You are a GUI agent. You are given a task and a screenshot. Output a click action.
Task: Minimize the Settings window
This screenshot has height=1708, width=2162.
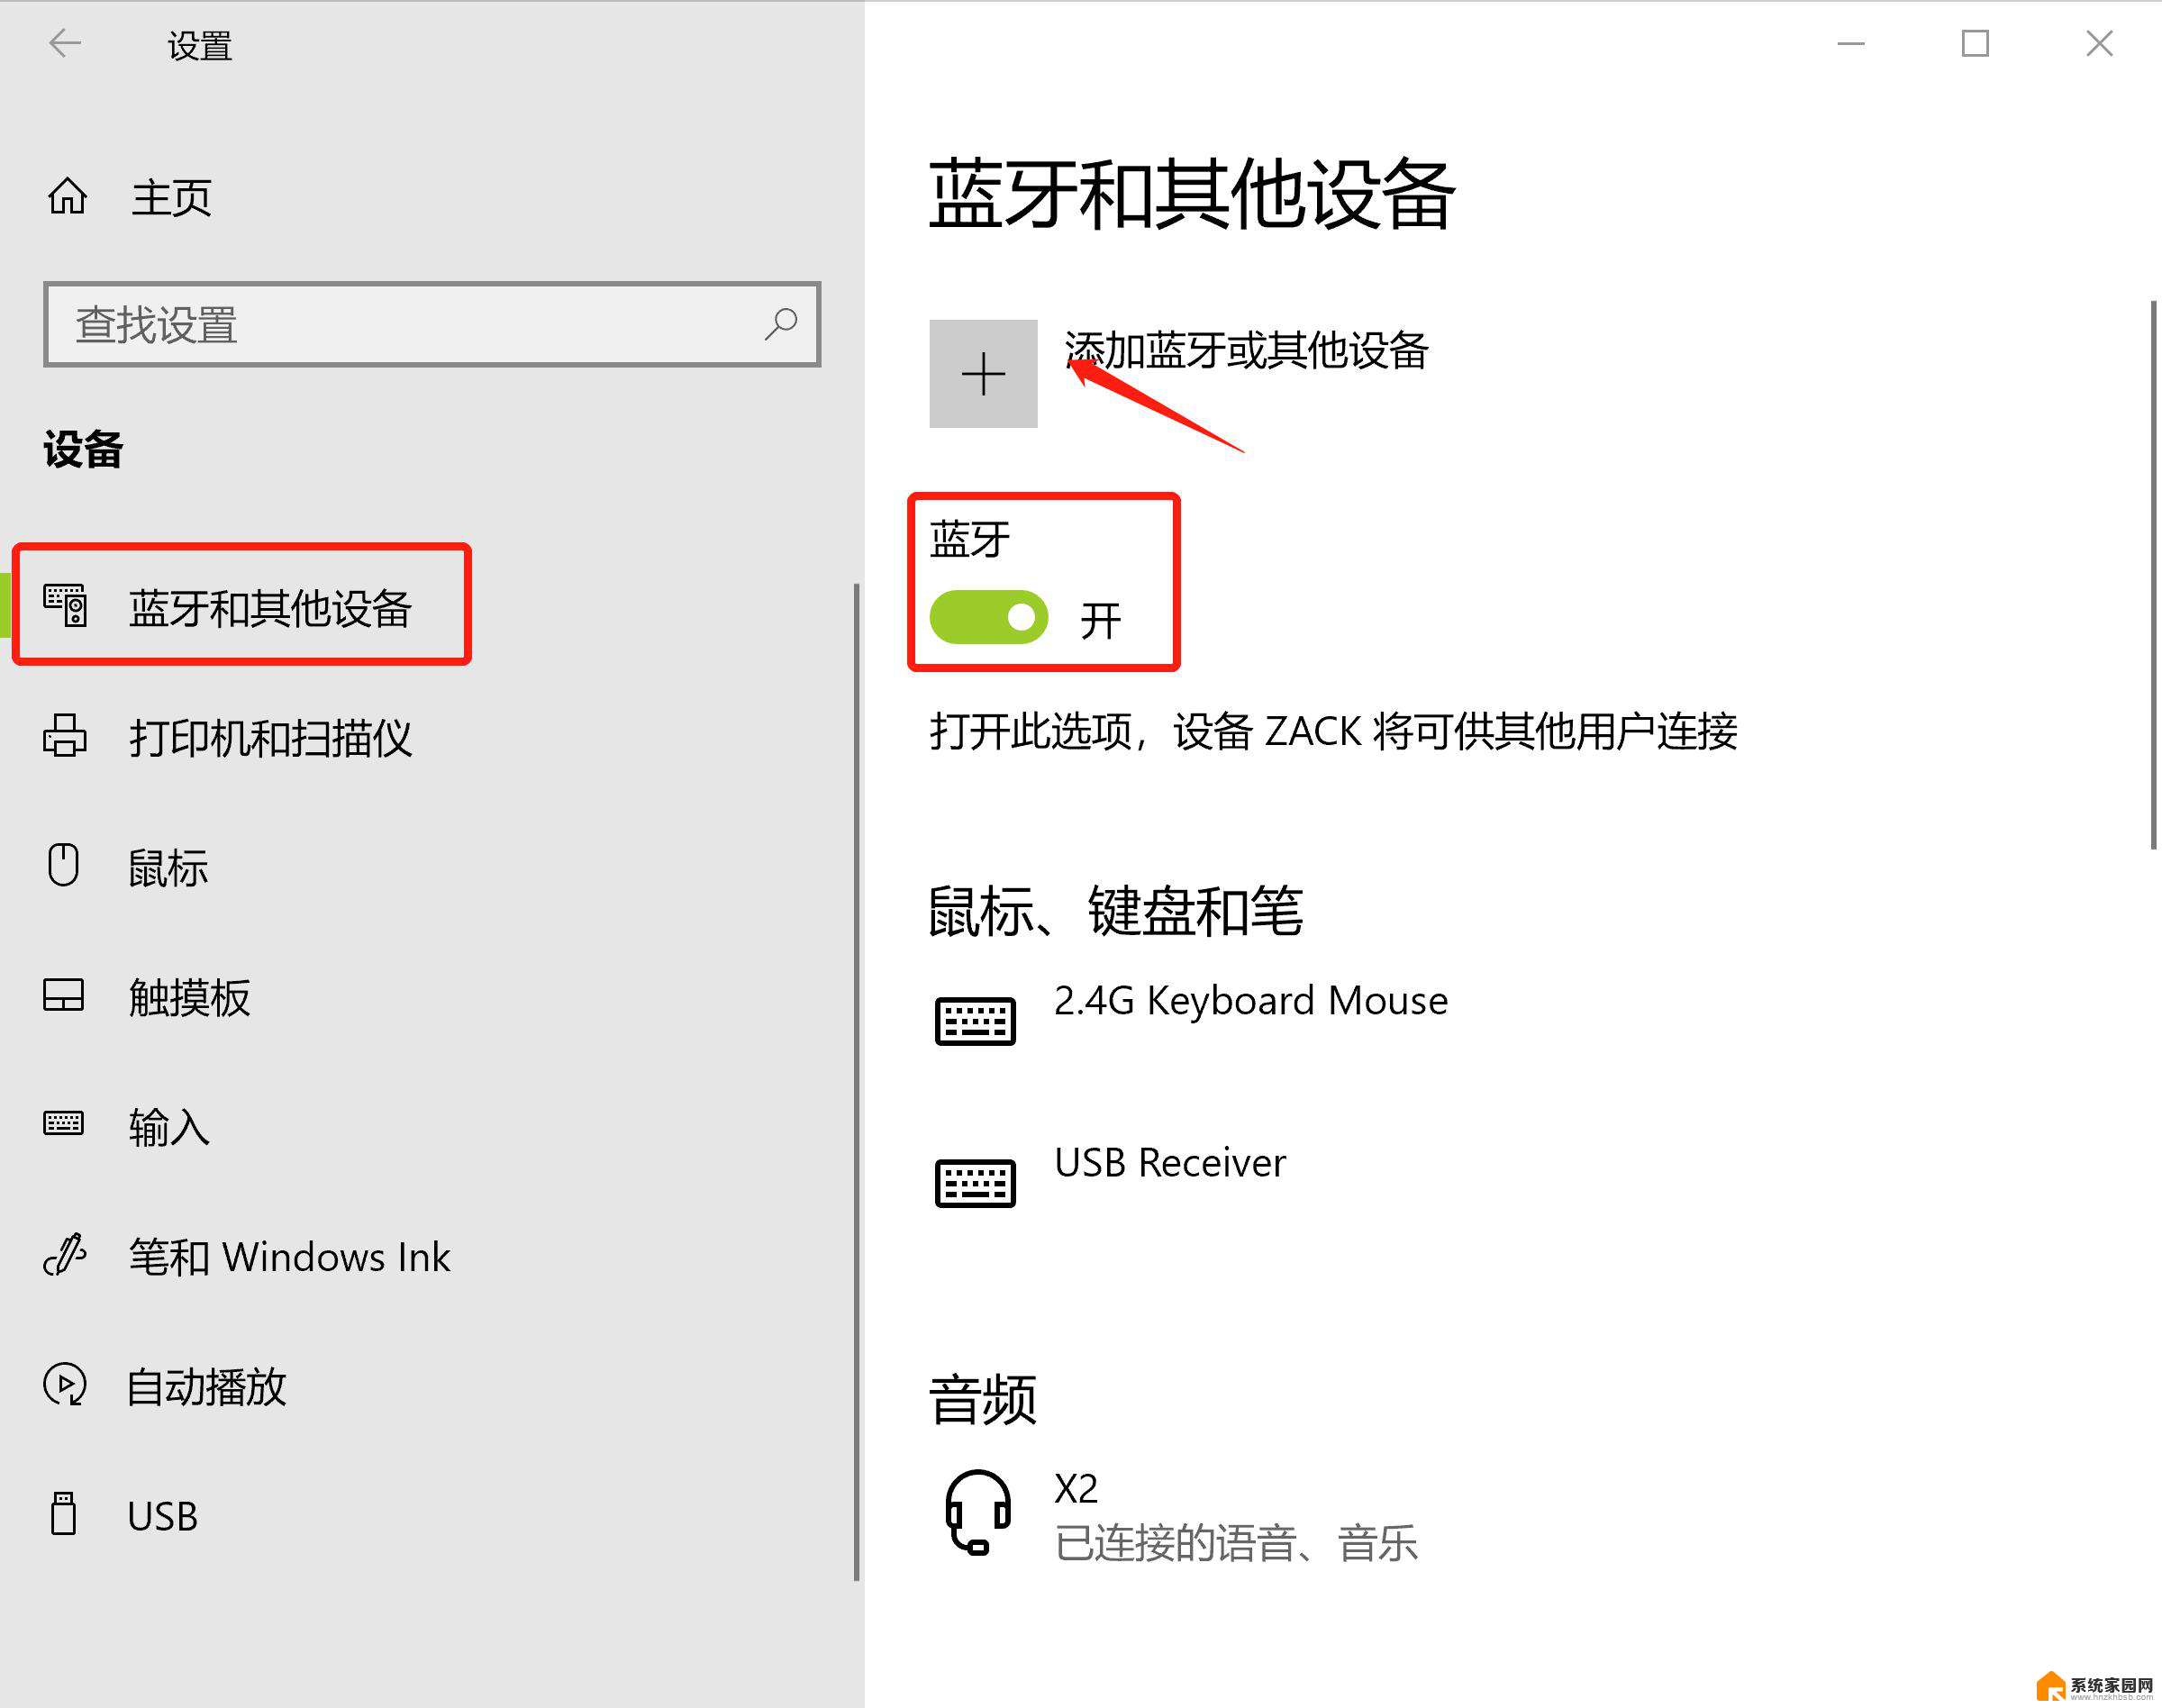(x=1851, y=44)
